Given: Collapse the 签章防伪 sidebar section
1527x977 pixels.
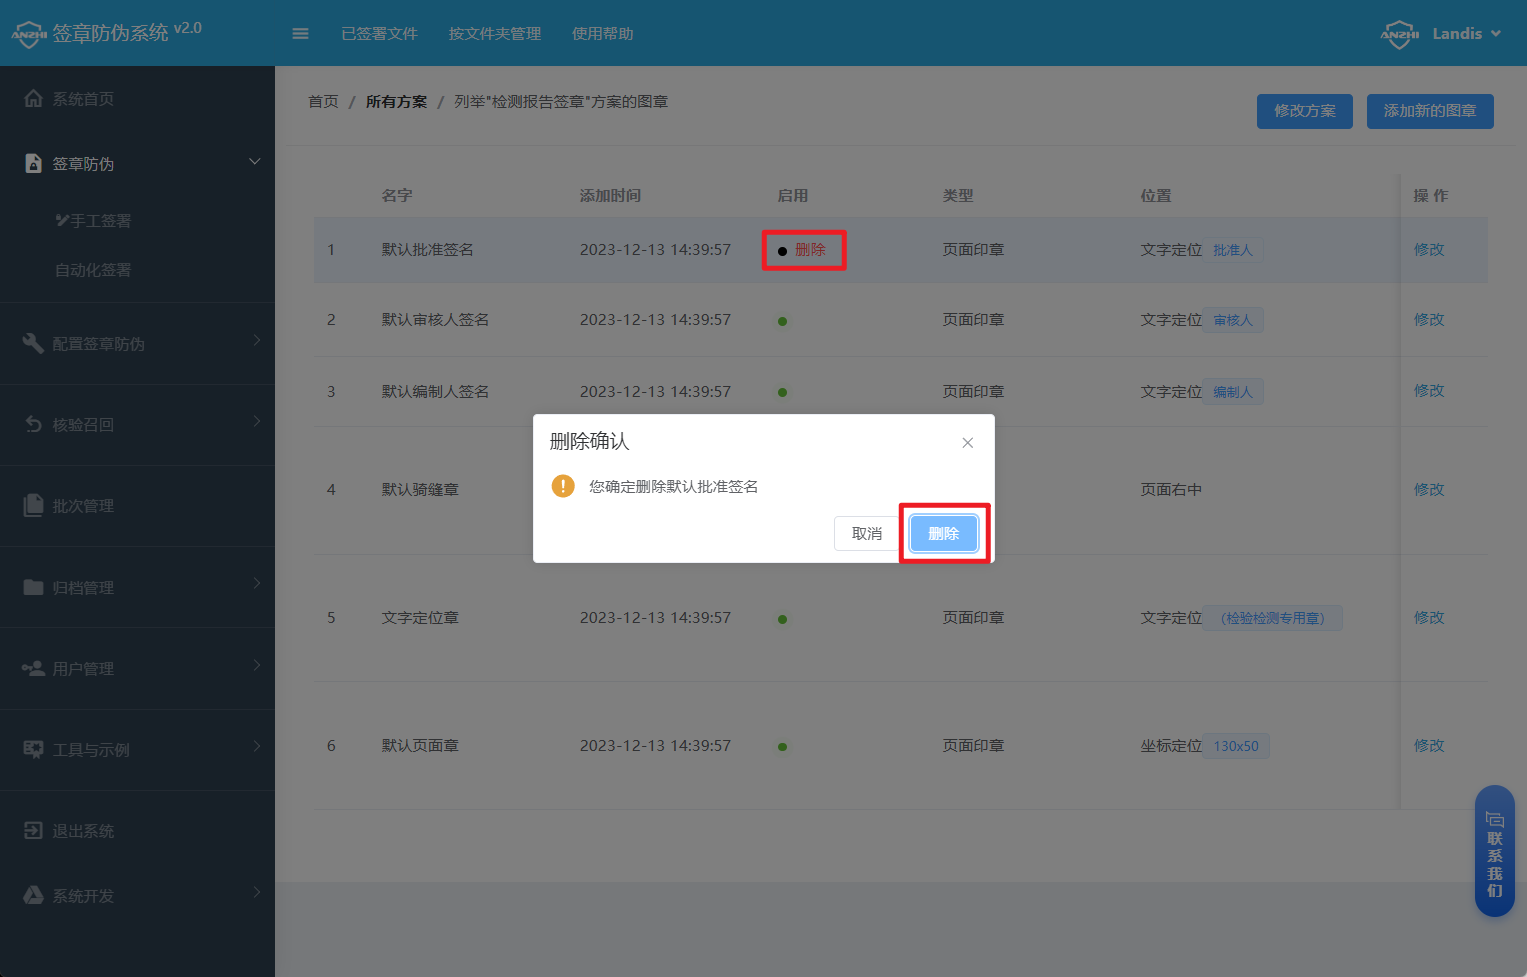Looking at the screenshot, I should (255, 161).
